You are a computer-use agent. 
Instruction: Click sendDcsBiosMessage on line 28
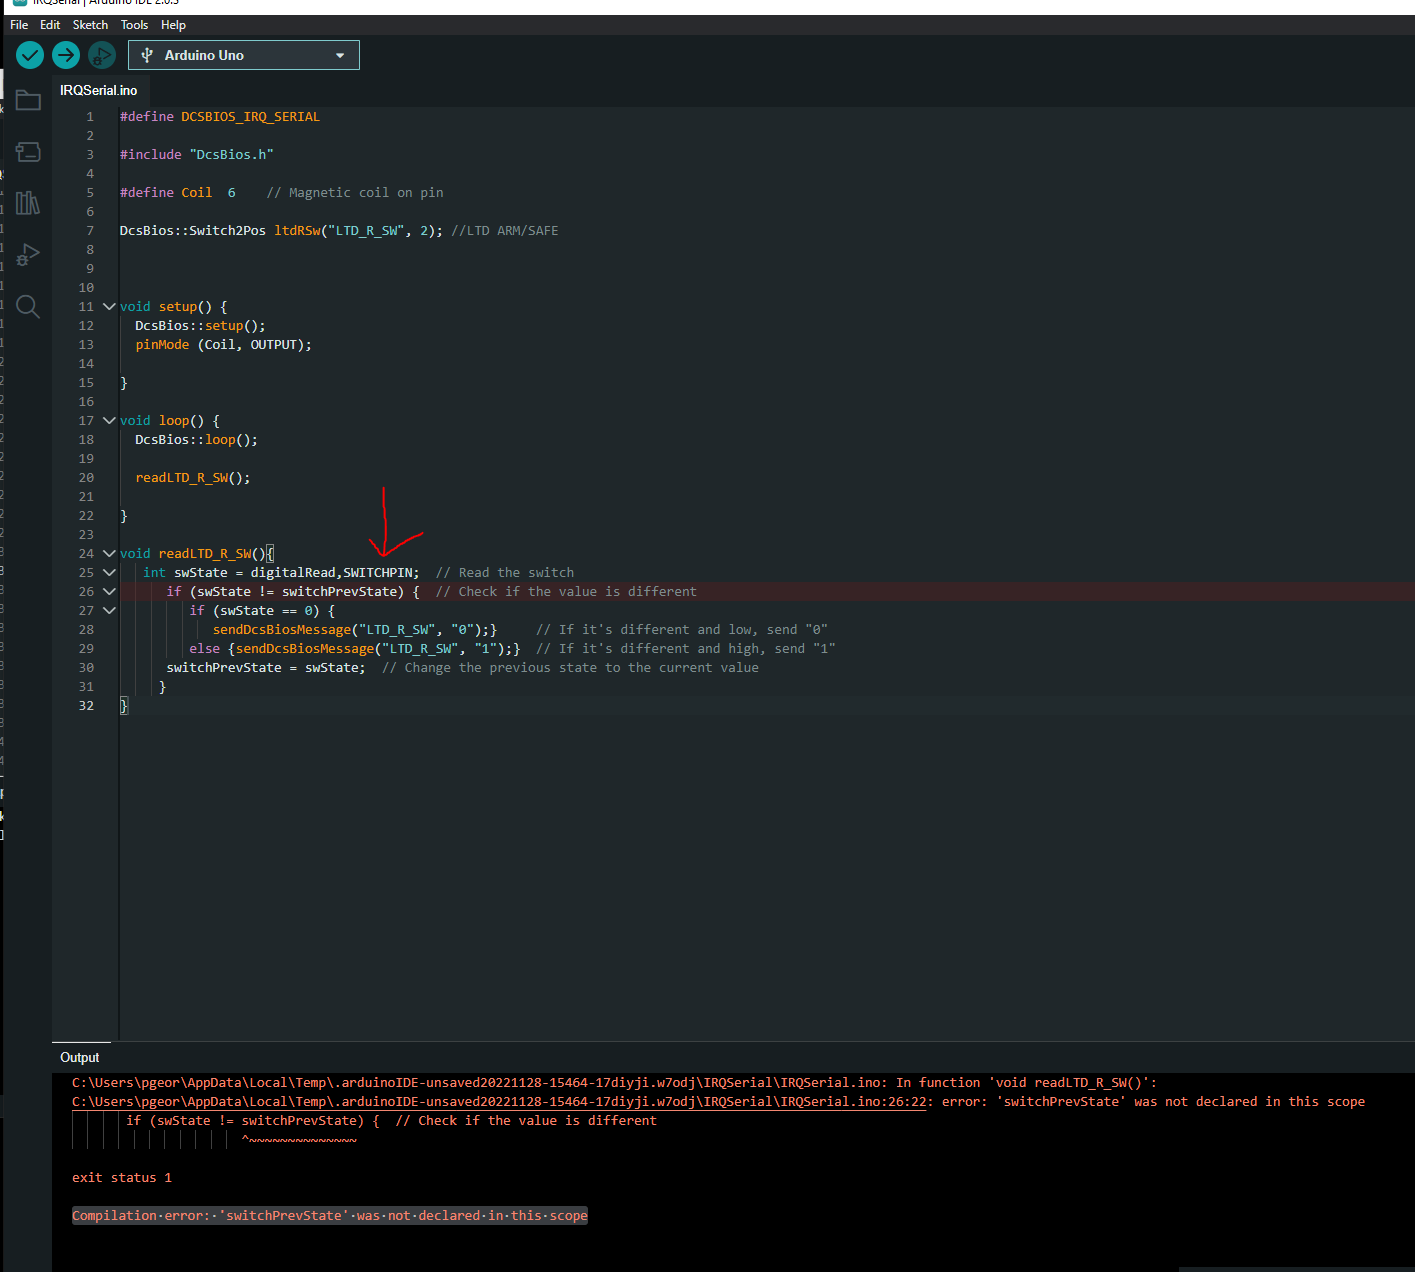pos(282,630)
